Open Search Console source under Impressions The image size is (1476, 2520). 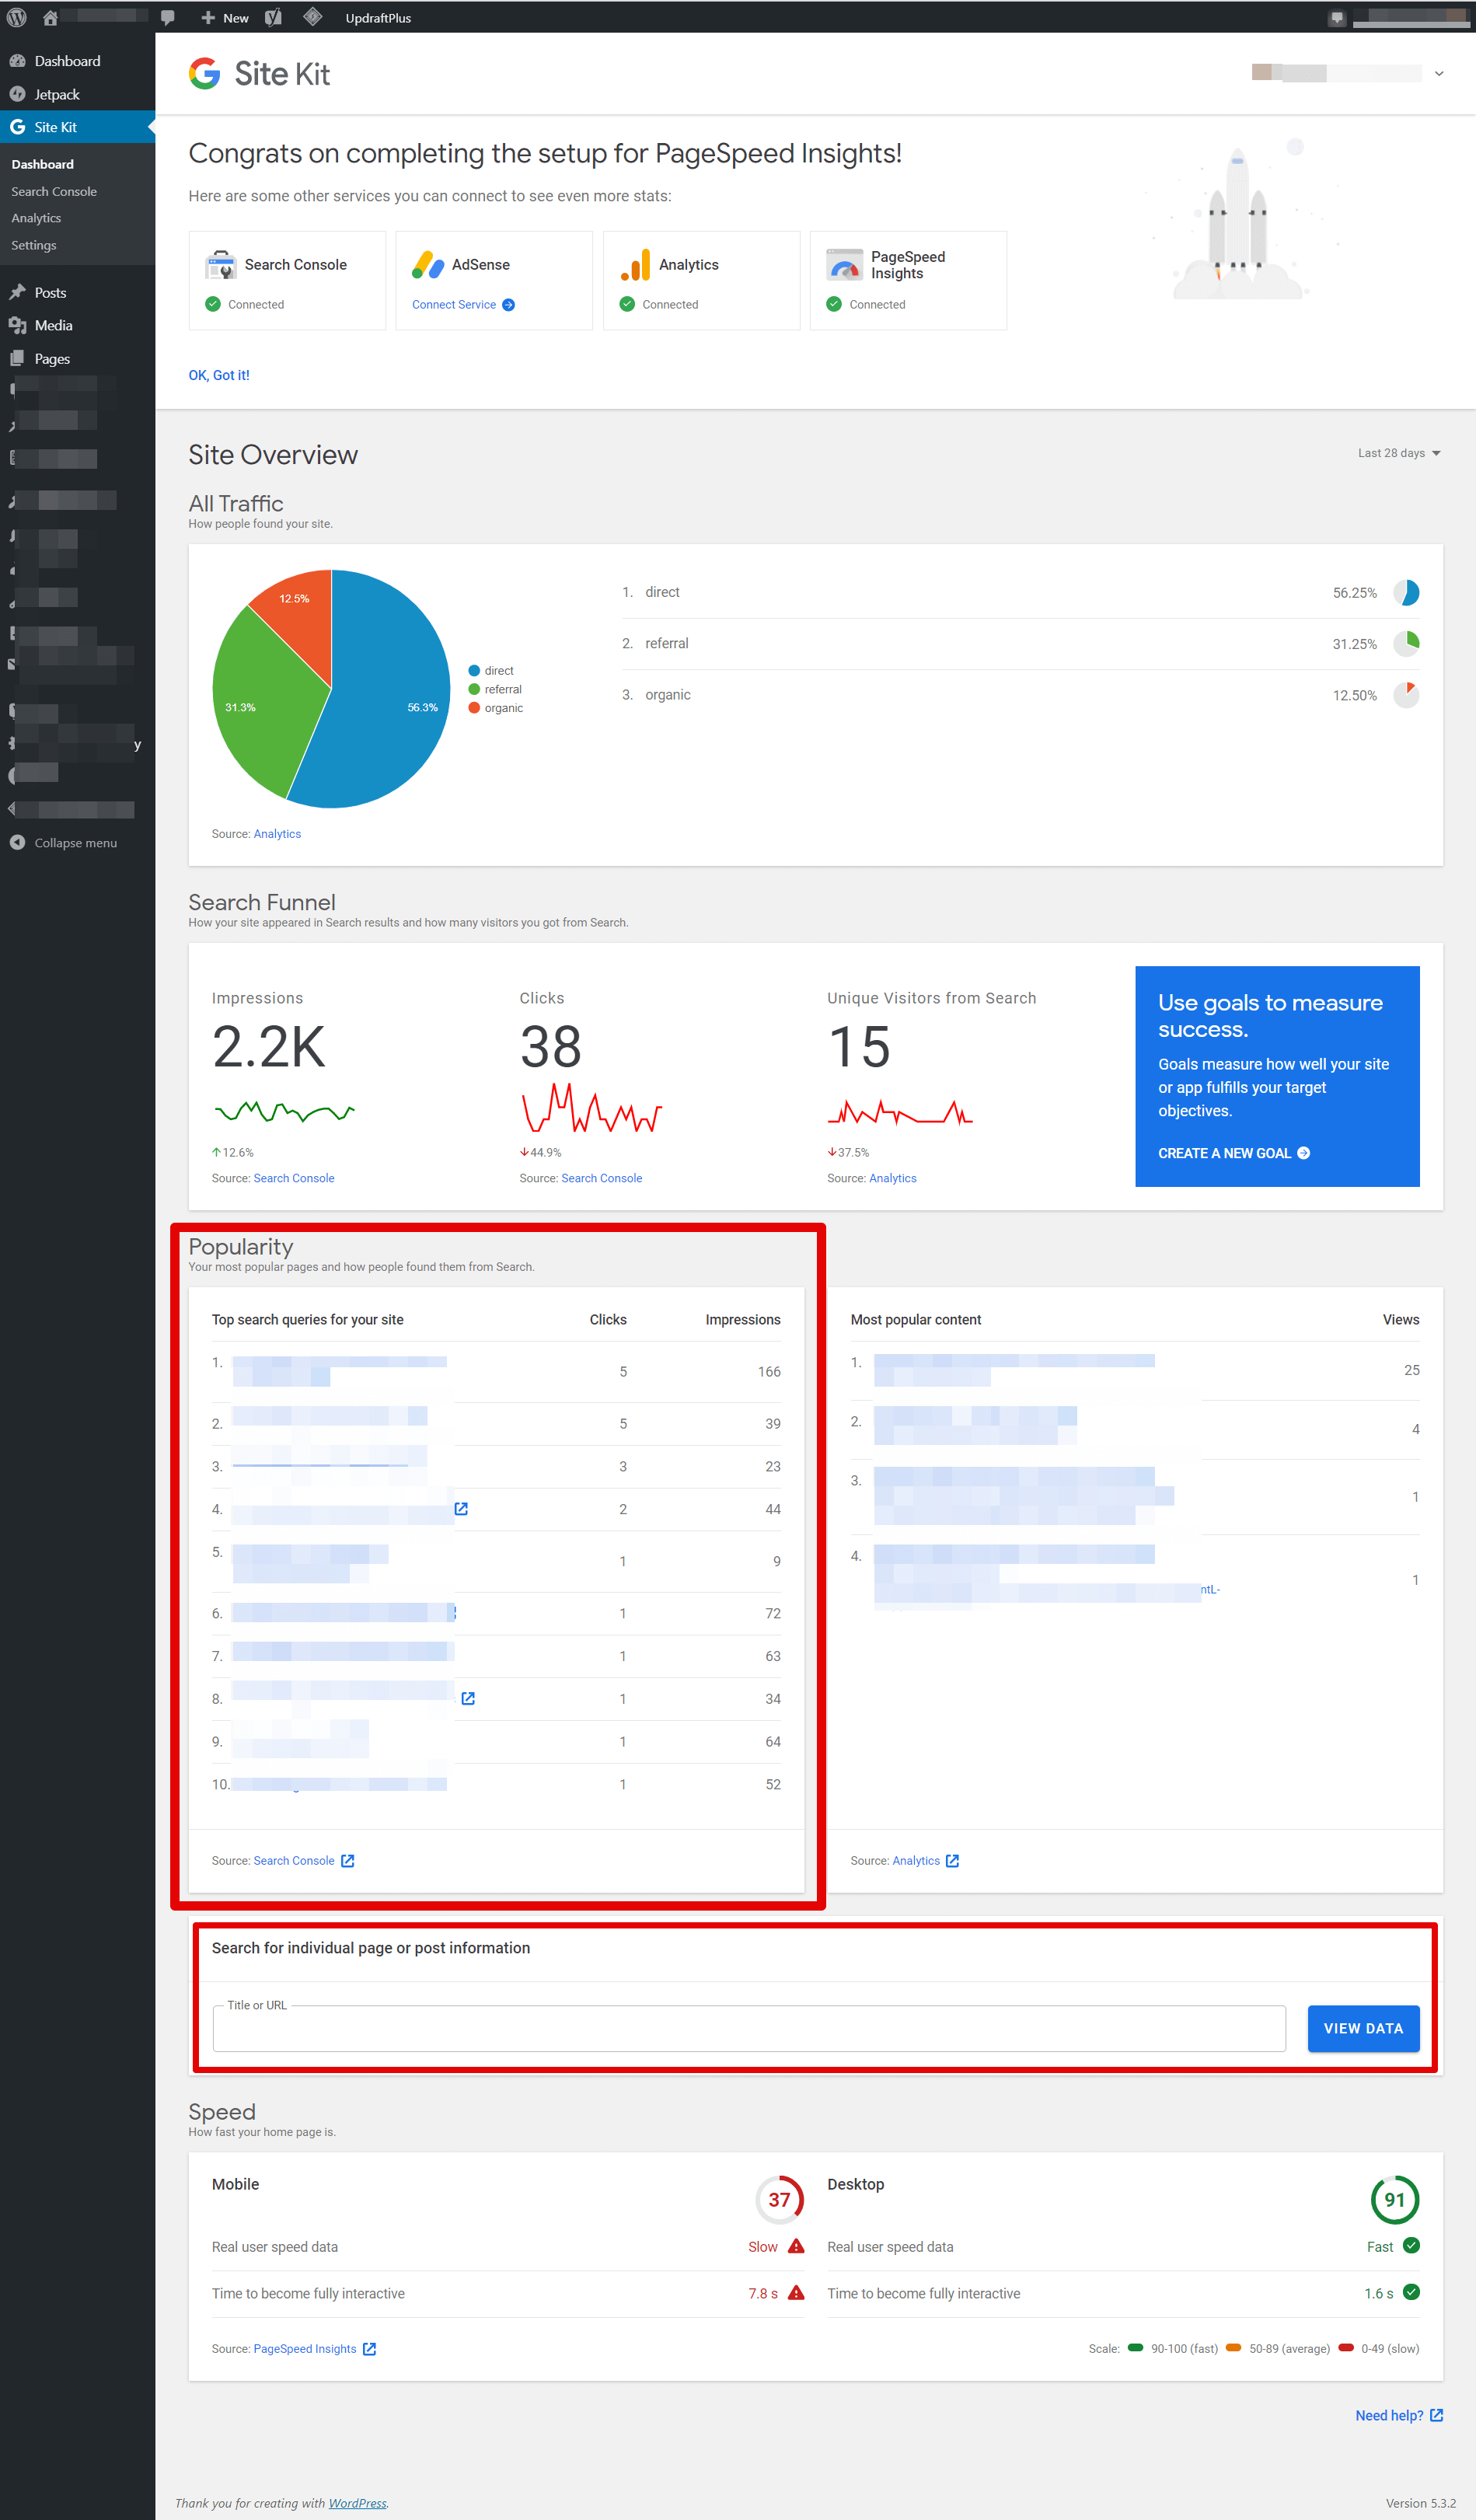point(294,1178)
